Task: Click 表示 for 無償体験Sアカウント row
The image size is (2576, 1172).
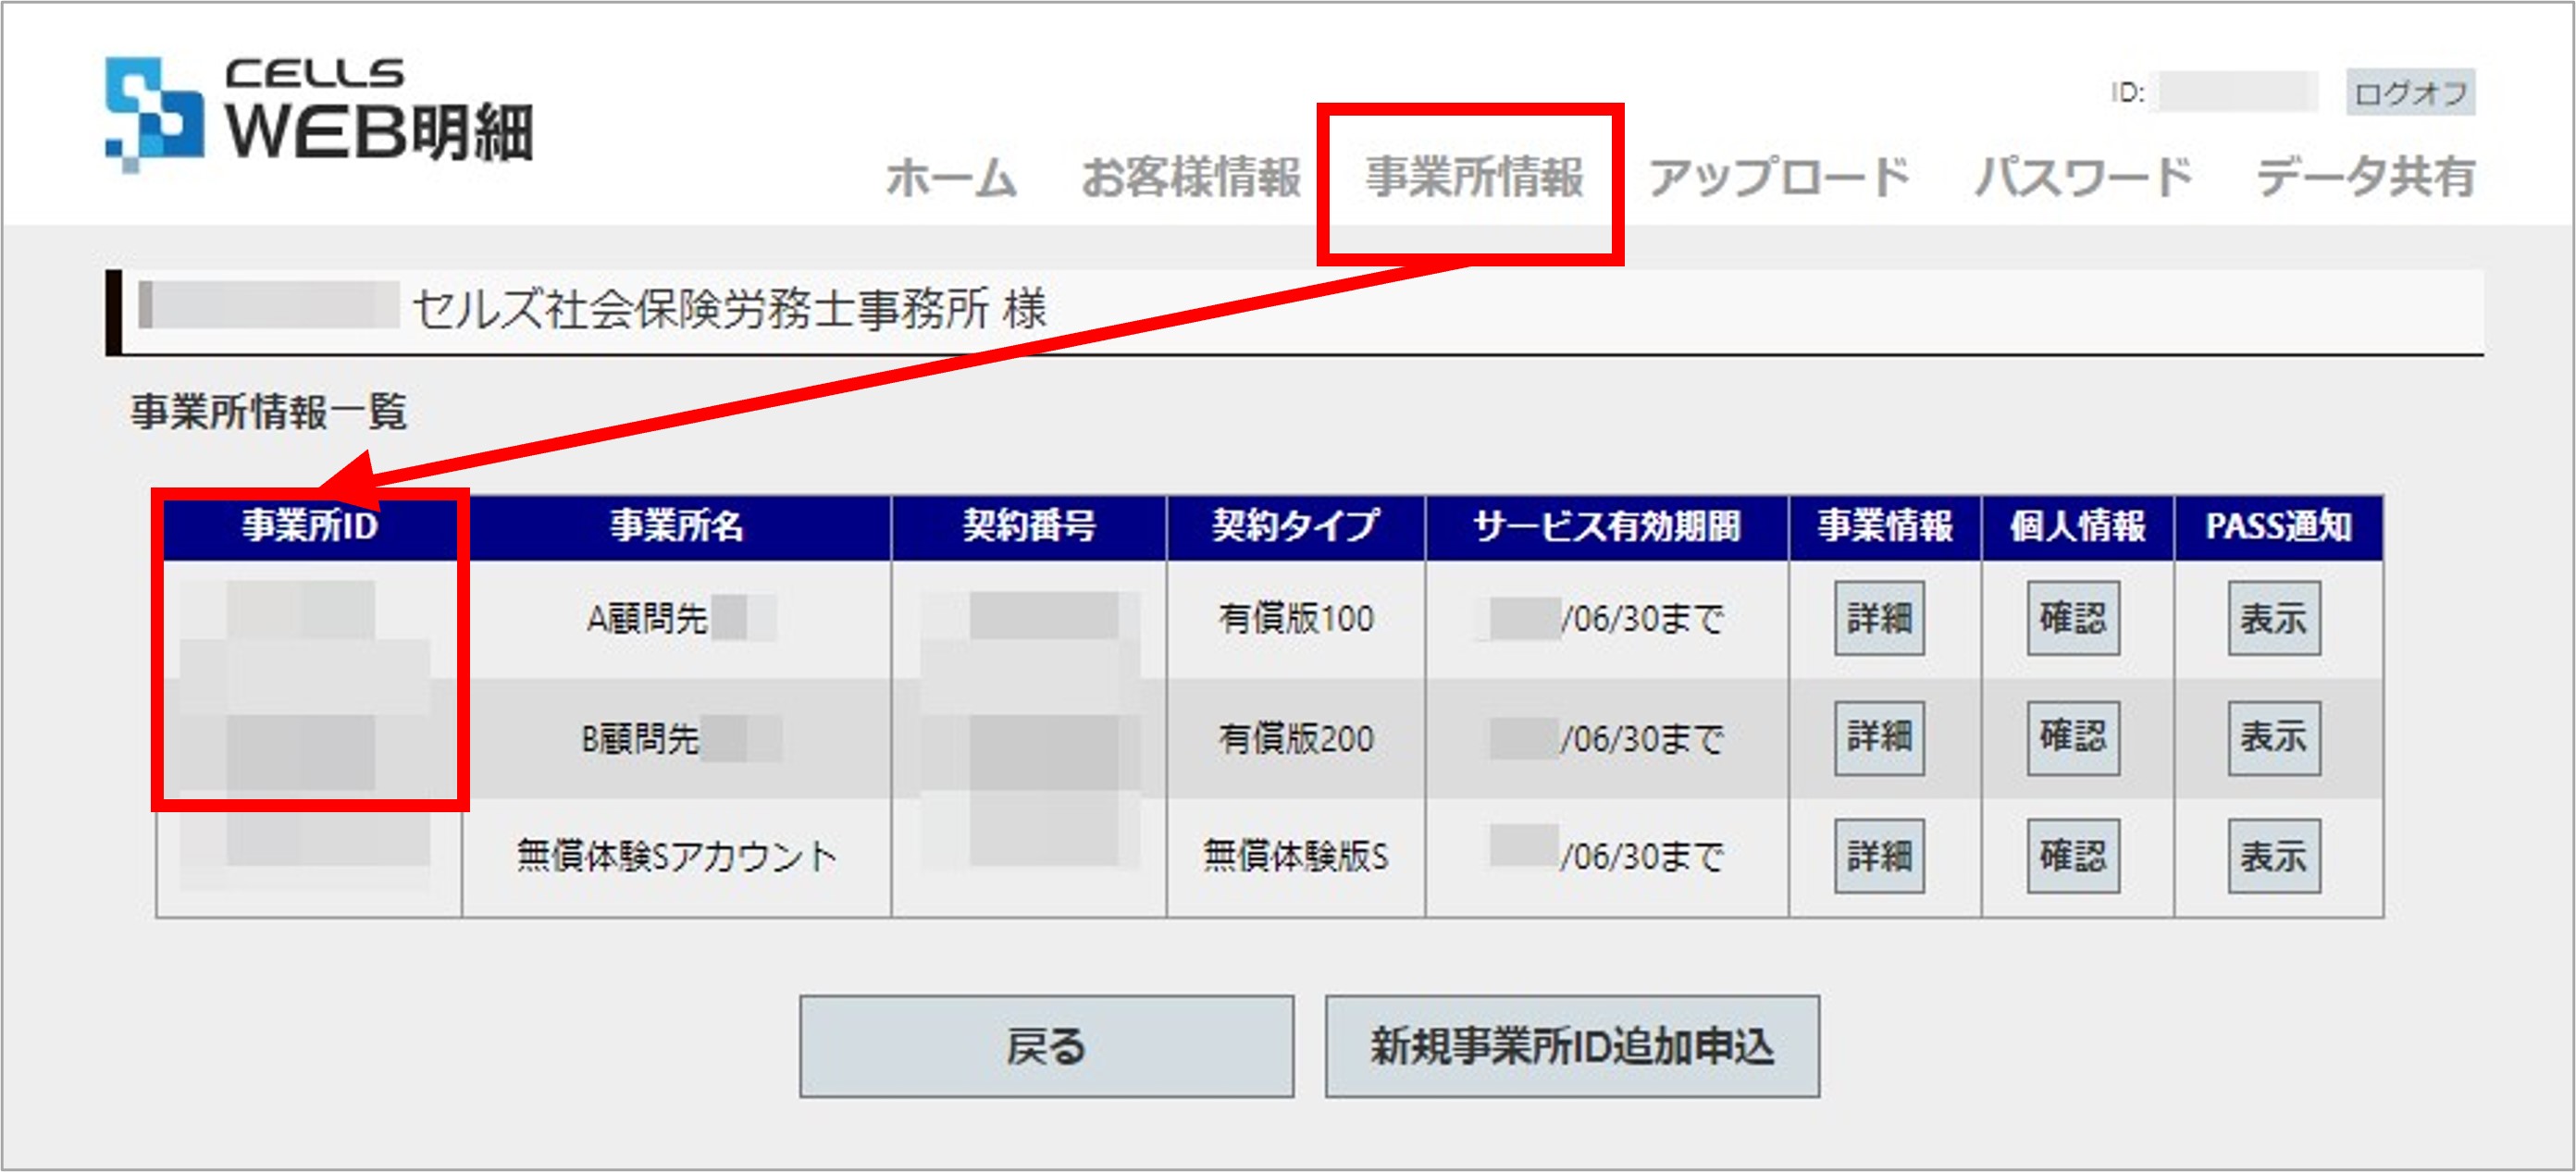Action: pos(2274,857)
